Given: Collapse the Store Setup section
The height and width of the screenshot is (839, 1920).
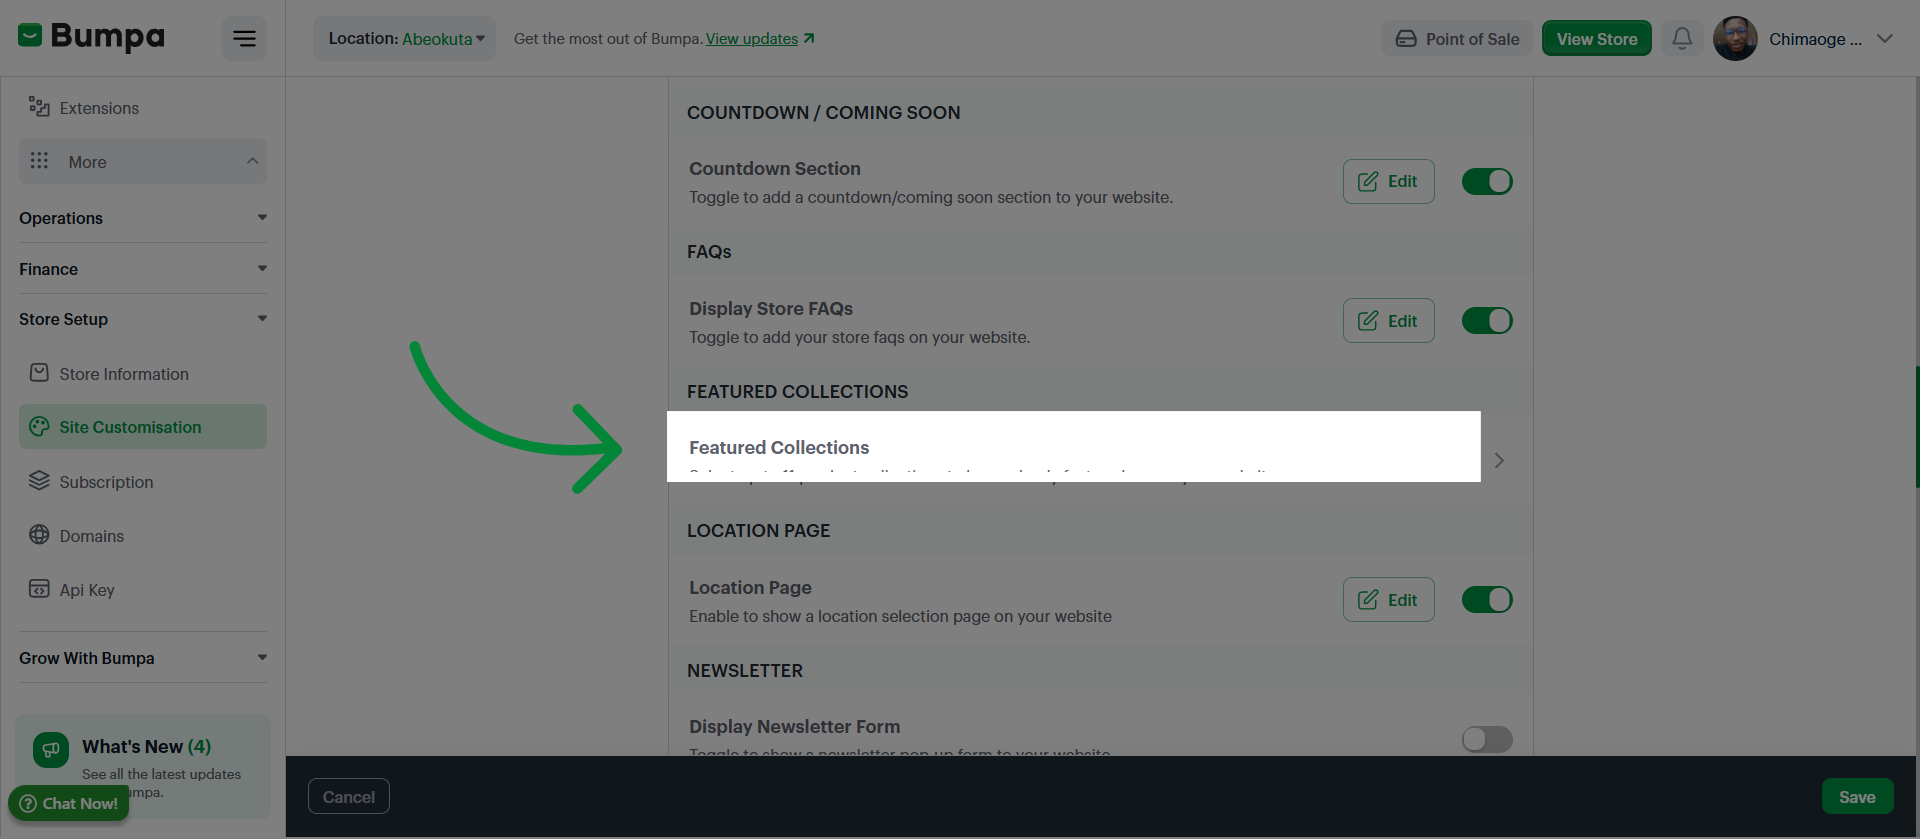Looking at the screenshot, I should point(143,319).
